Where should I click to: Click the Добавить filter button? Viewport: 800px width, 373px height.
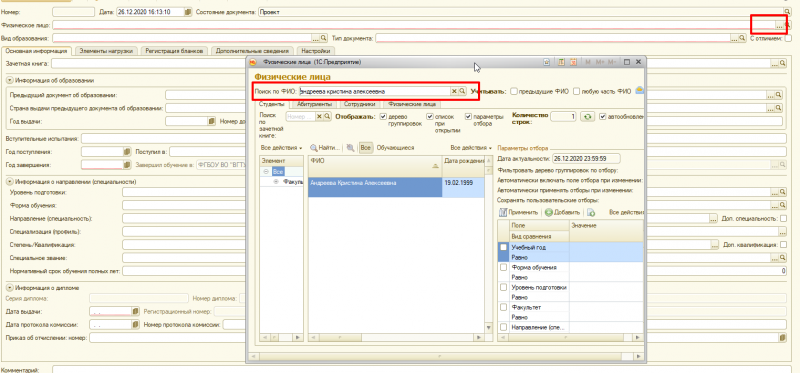[x=562, y=212]
